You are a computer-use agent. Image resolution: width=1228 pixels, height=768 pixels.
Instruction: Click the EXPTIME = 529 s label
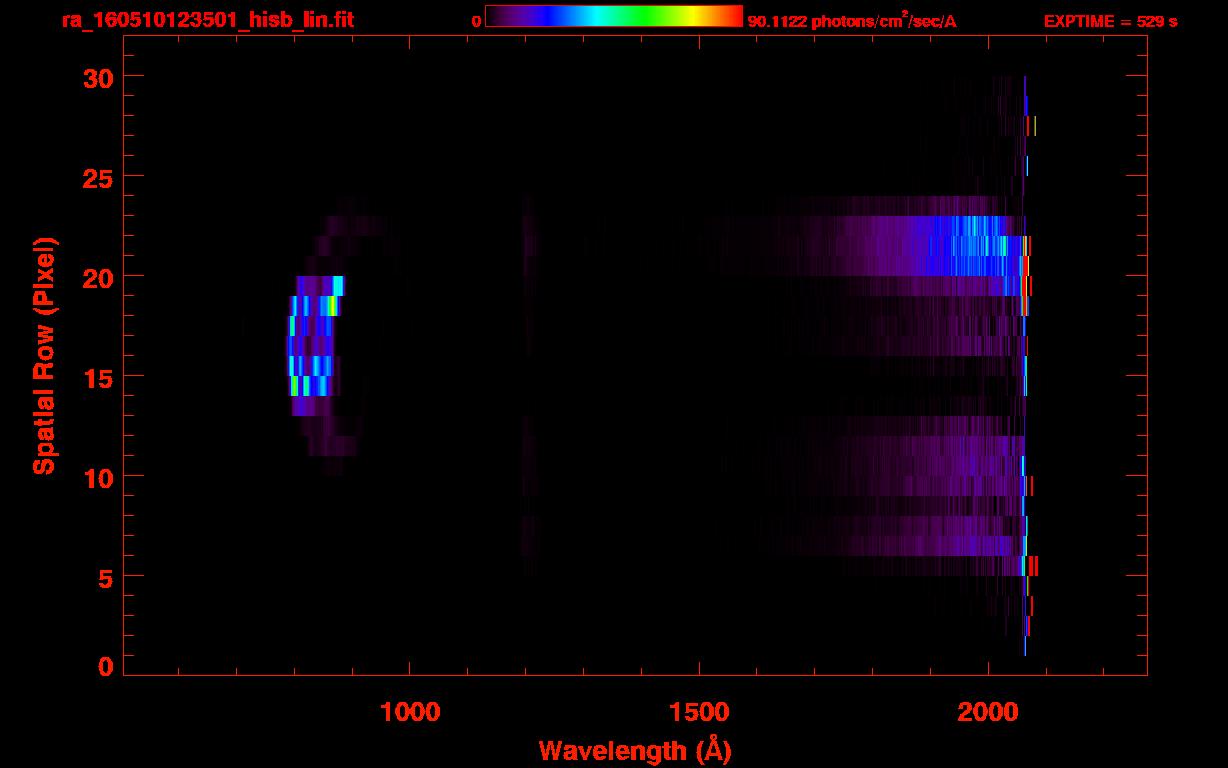[1110, 21]
